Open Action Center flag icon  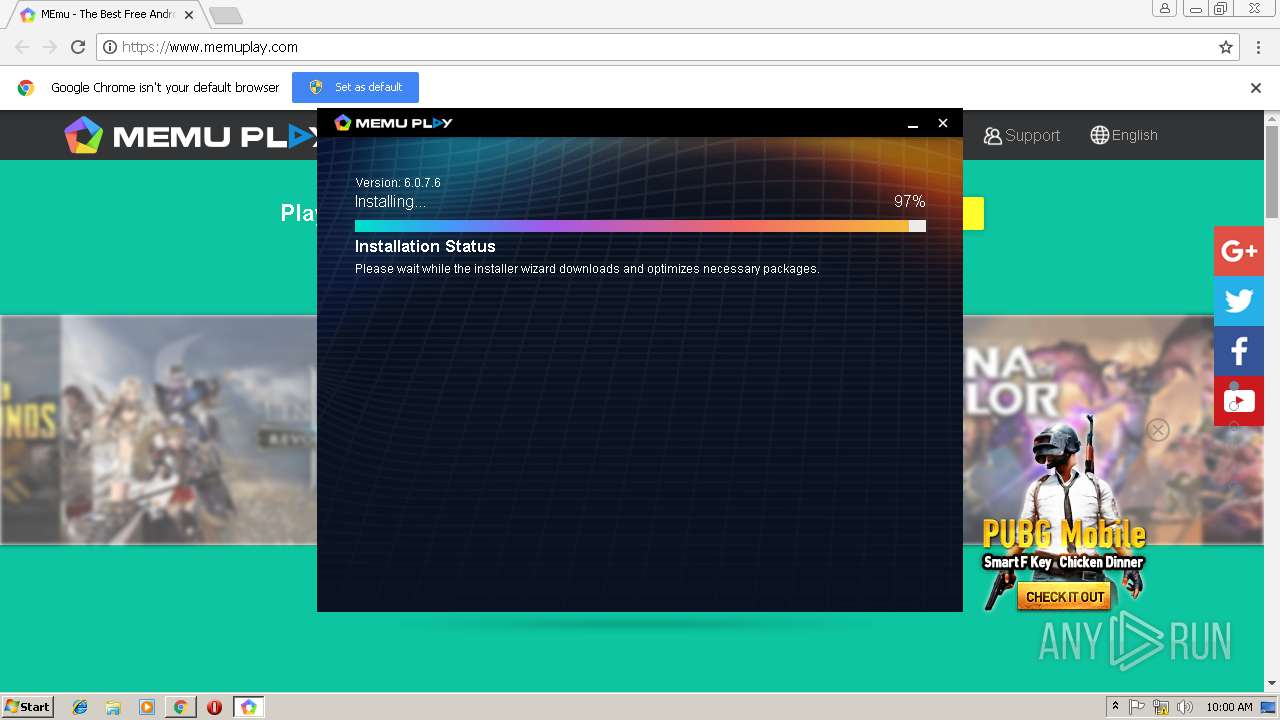[1137, 707]
